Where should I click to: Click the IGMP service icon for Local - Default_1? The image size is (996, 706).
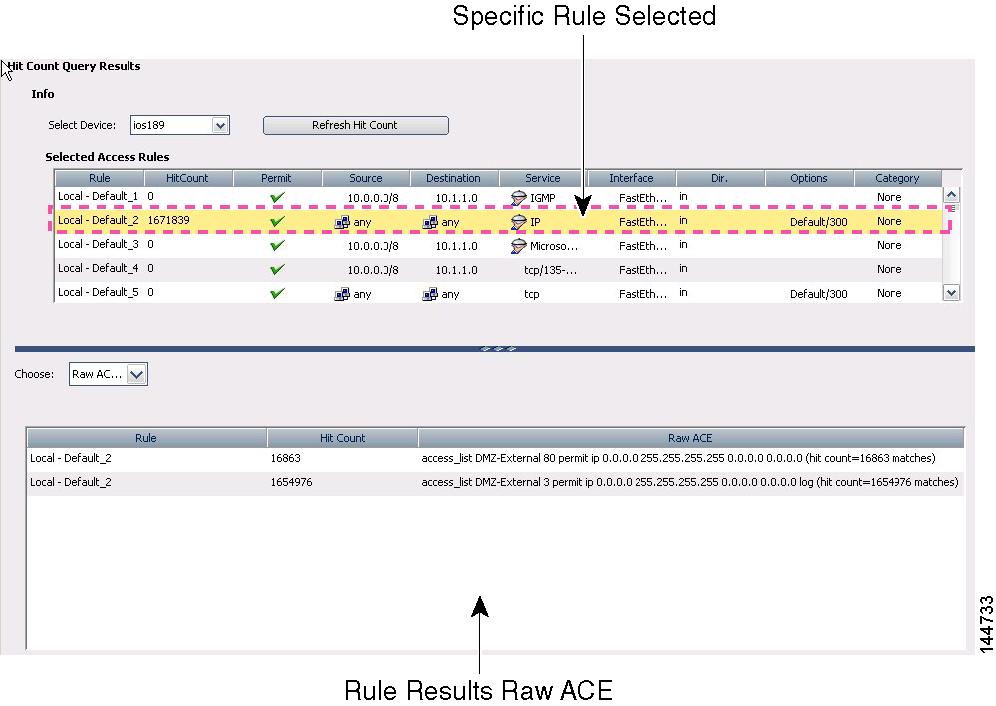click(519, 197)
